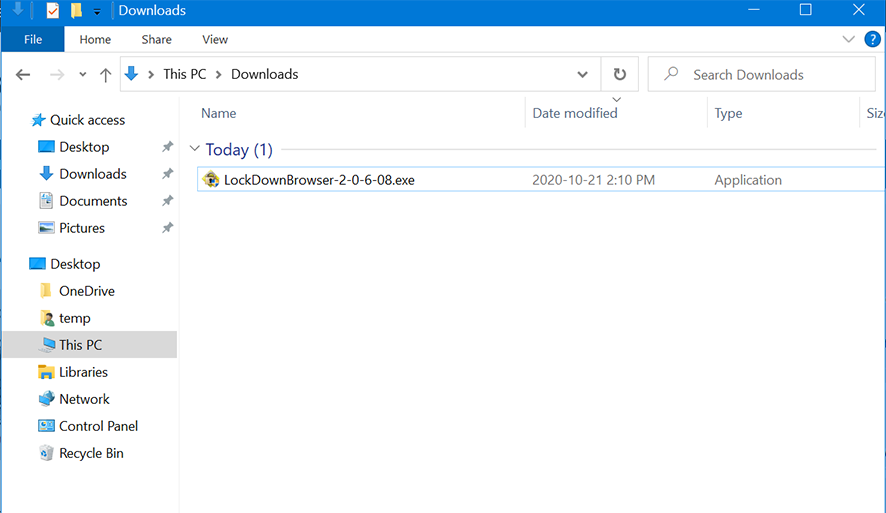Click the OneDrive folder icon
Image resolution: width=886 pixels, height=513 pixels.
click(x=46, y=290)
